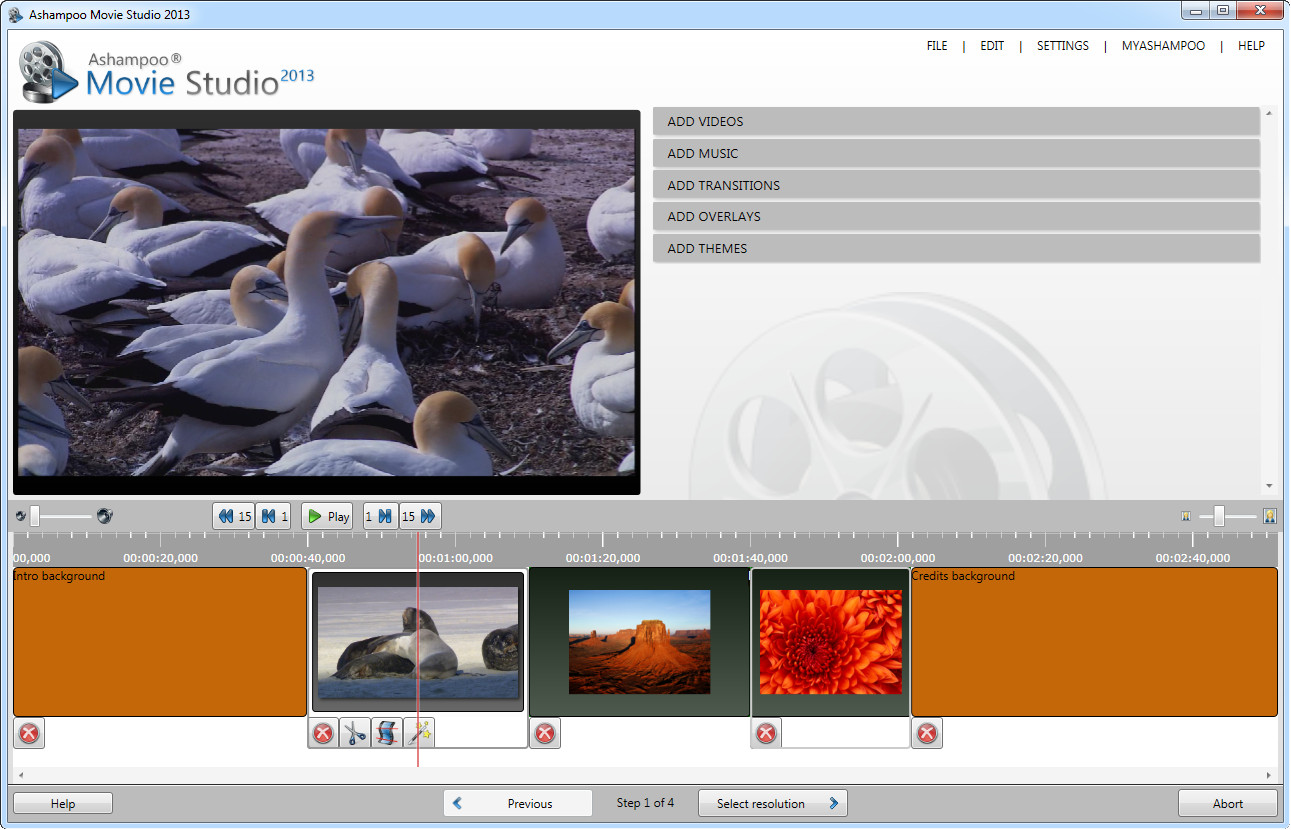Minimize the Ashampoo Movie Studio window

click(1195, 10)
